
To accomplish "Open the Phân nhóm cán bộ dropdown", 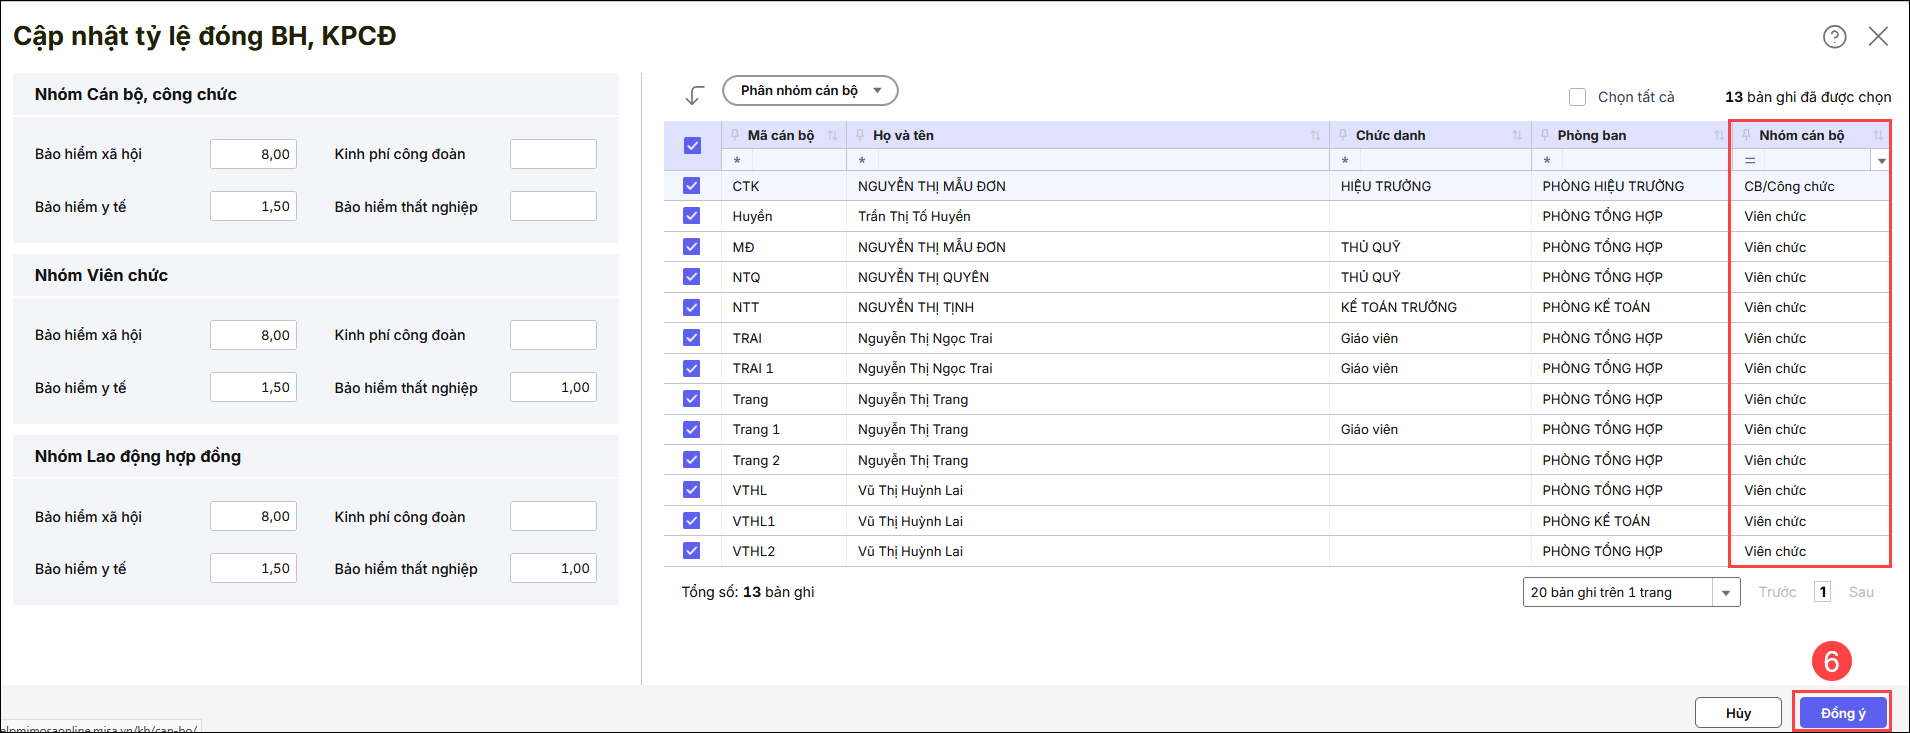I will click(x=810, y=91).
